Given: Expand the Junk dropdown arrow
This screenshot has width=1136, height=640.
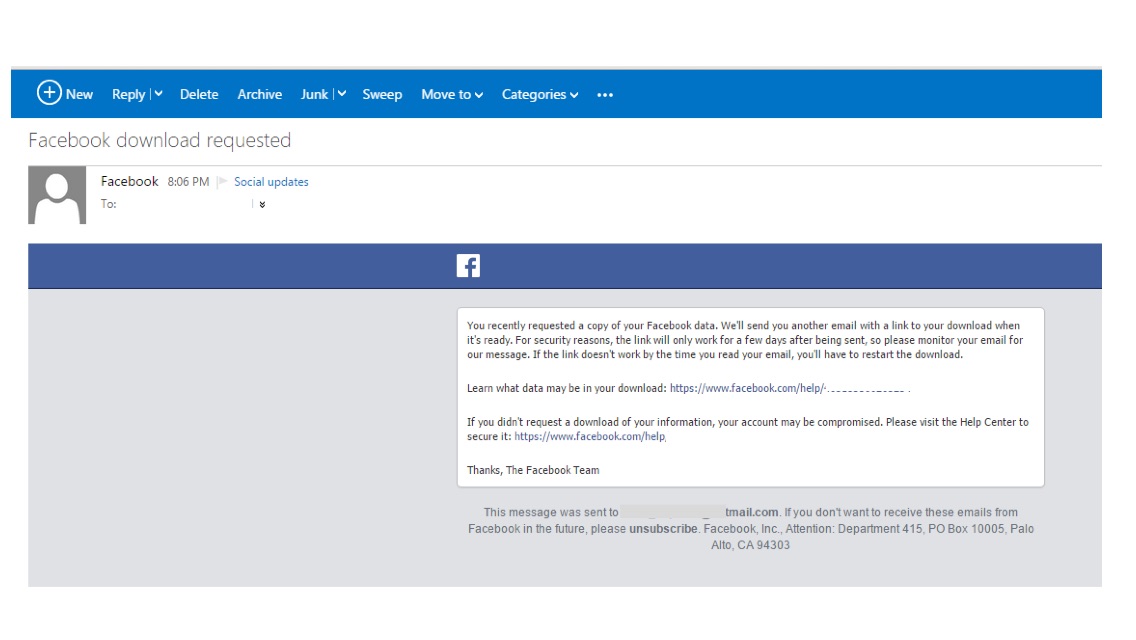Looking at the screenshot, I should point(342,94).
